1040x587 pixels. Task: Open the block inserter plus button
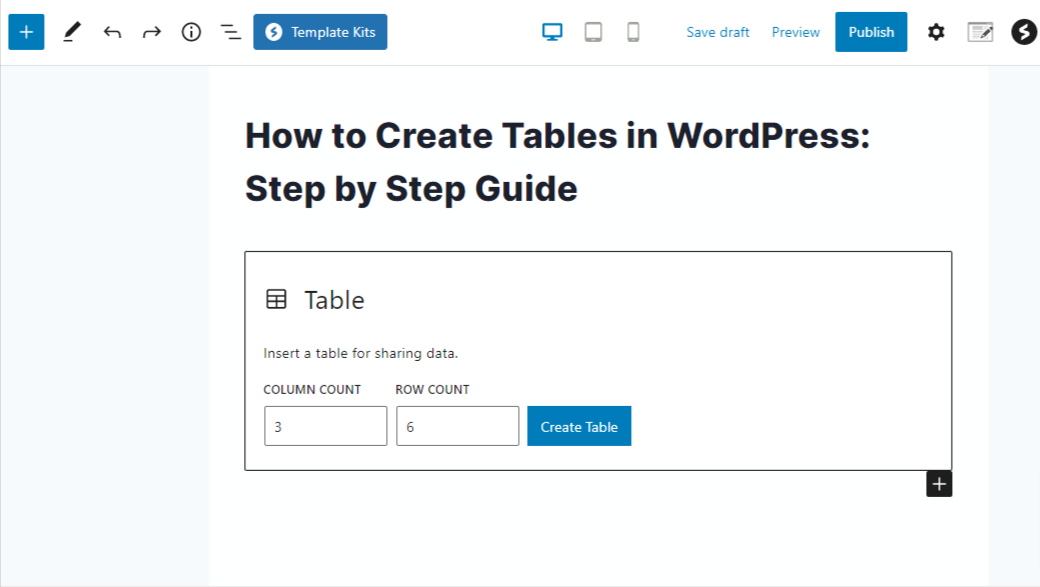(26, 32)
